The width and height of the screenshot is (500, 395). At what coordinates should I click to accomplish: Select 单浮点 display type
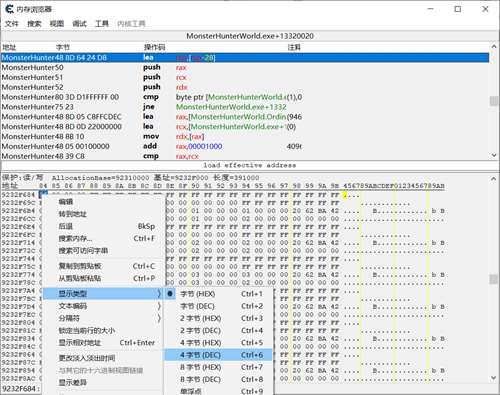(219, 391)
